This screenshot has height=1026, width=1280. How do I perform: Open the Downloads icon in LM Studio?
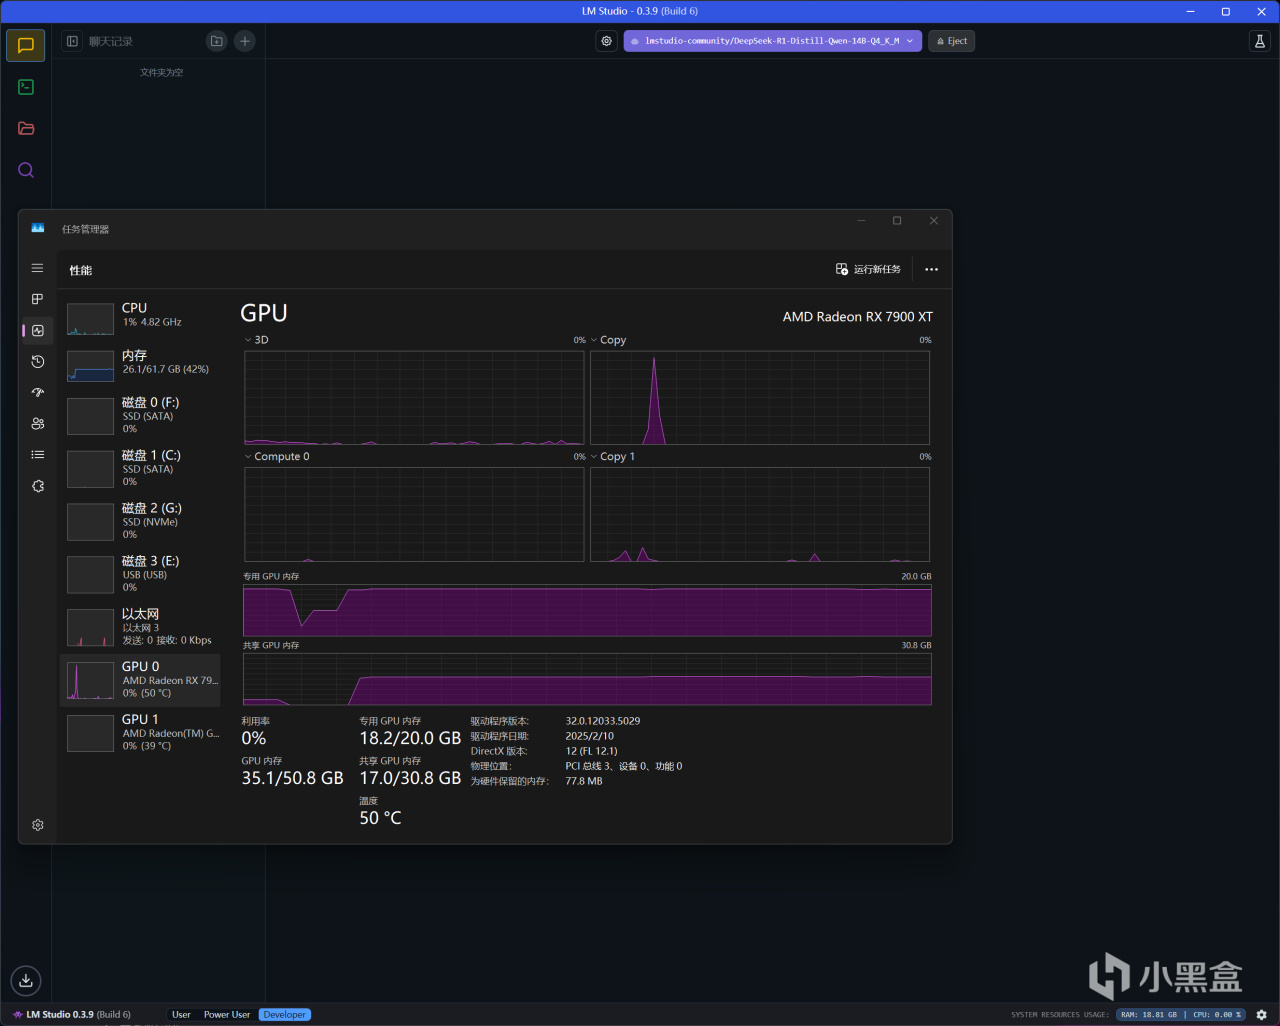tap(26, 980)
